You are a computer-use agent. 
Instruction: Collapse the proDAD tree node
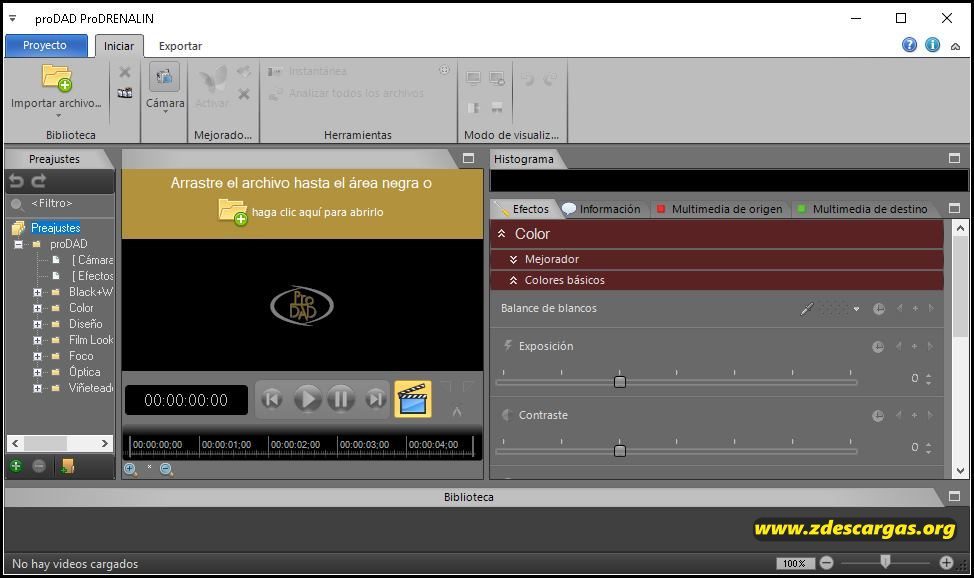[x=19, y=244]
